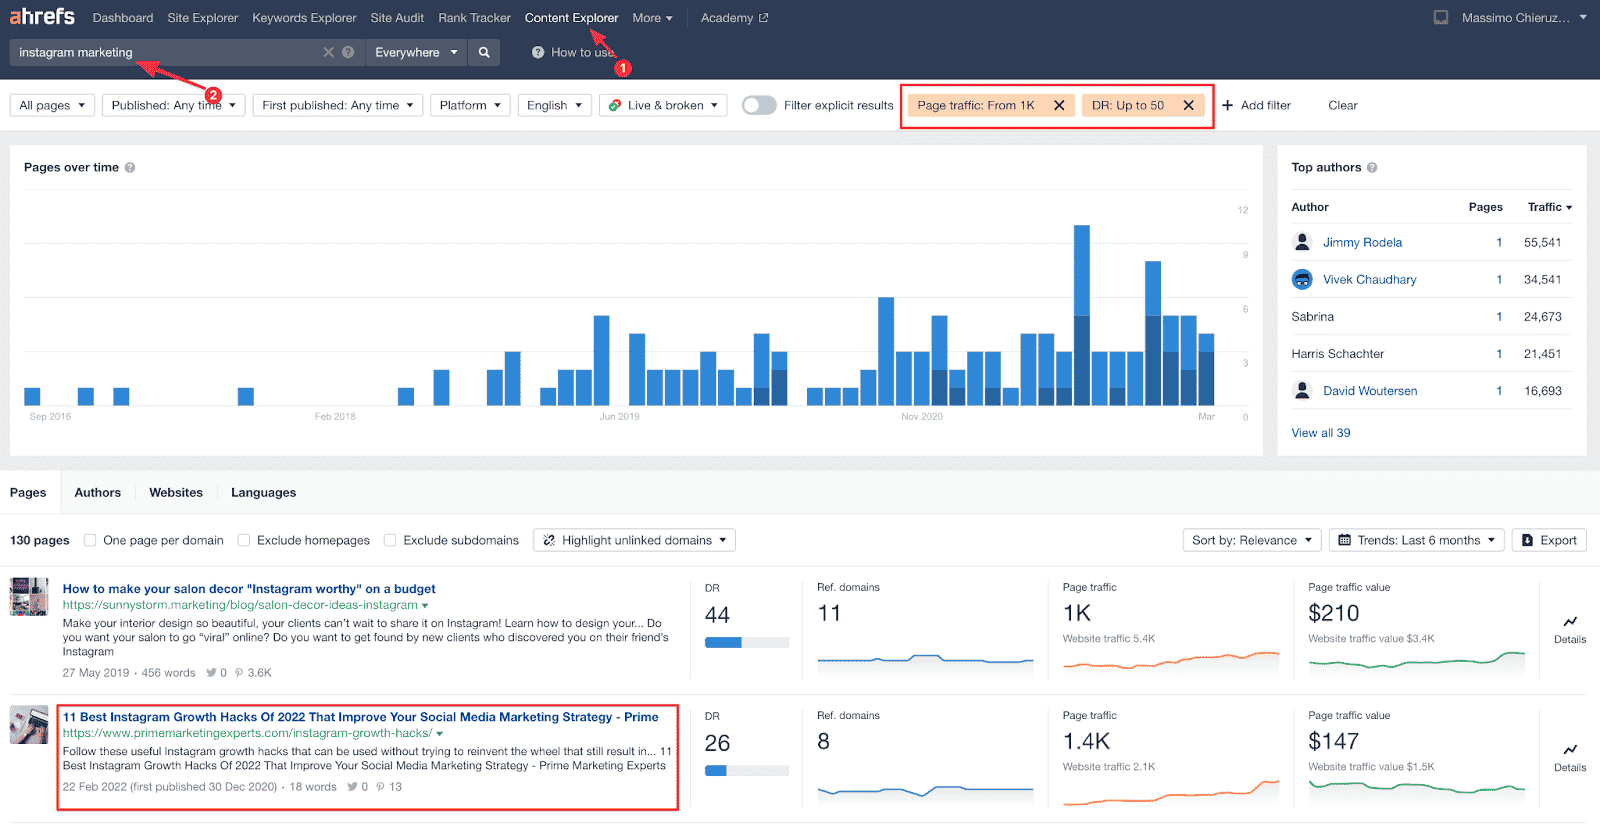Open search help question mark in search field
1600x830 pixels.
click(x=348, y=52)
